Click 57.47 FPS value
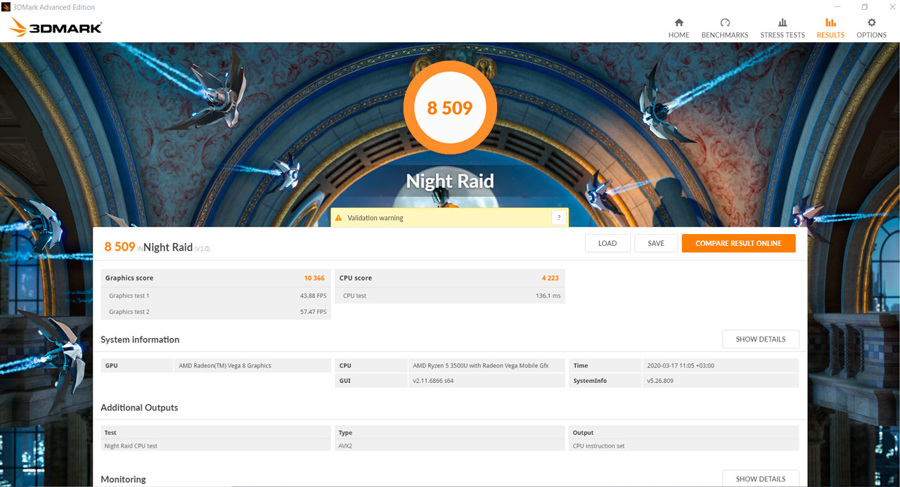This screenshot has width=900, height=487. pyautogui.click(x=313, y=312)
